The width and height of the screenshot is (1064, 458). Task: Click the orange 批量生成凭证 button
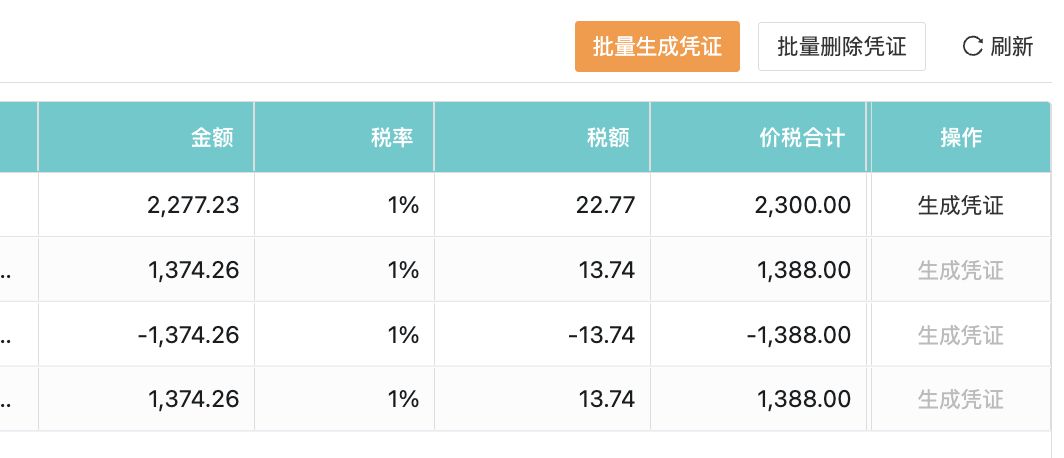[x=657, y=46]
